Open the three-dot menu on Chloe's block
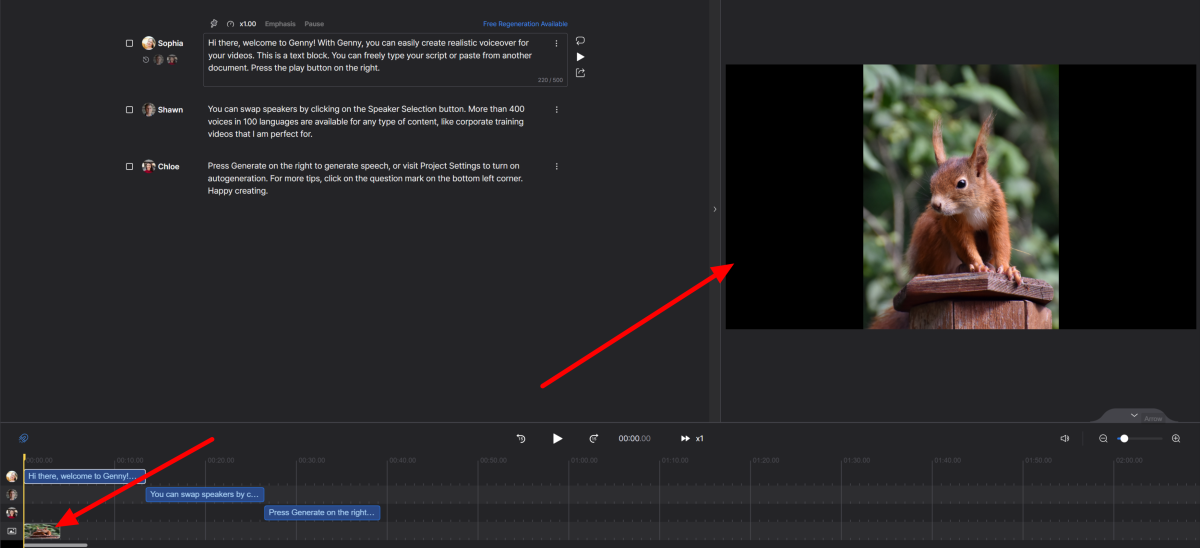The height and width of the screenshot is (548, 1200). click(557, 166)
